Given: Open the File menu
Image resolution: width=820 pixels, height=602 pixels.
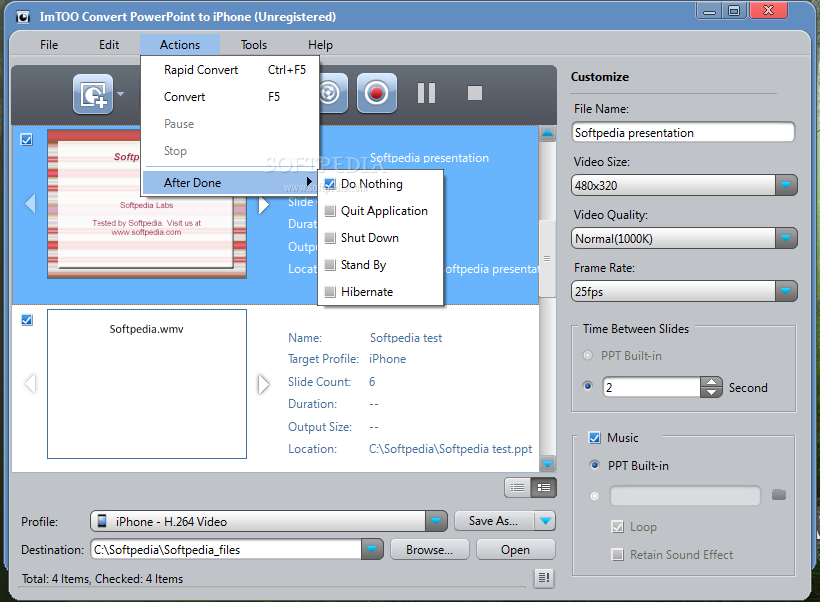Looking at the screenshot, I should [x=49, y=45].
